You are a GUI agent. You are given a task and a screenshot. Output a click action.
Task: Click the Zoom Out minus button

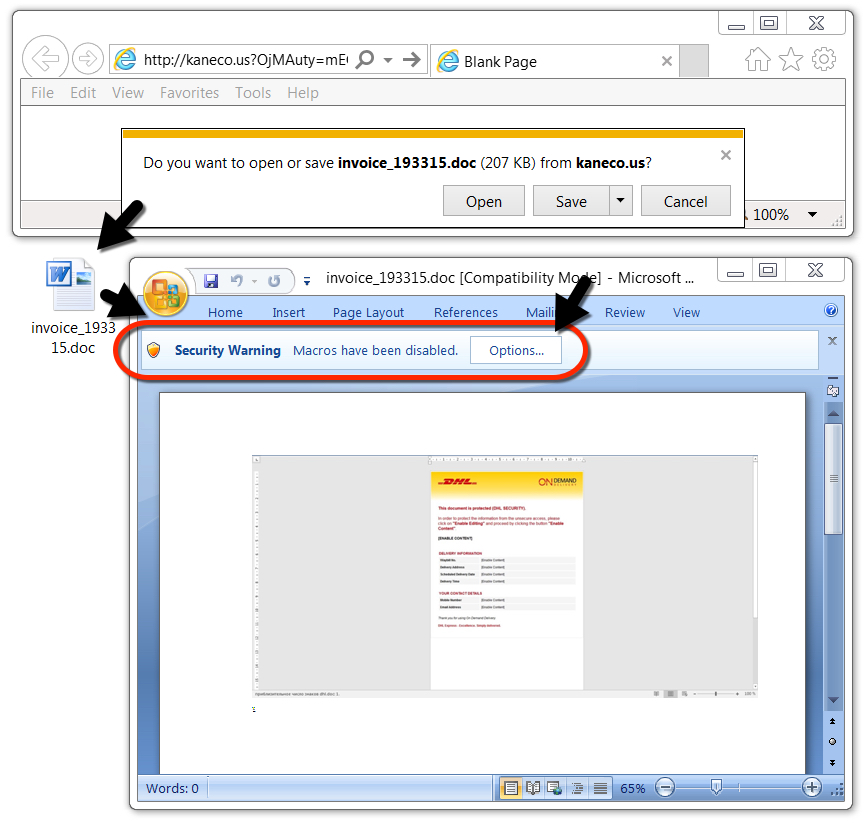click(x=665, y=787)
